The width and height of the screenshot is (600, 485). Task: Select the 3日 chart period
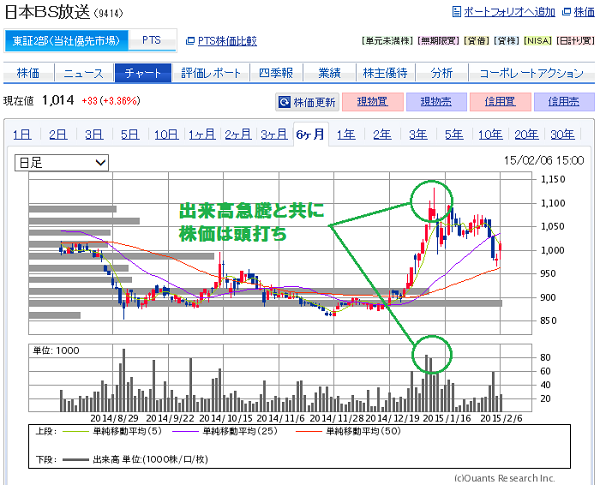(94, 135)
